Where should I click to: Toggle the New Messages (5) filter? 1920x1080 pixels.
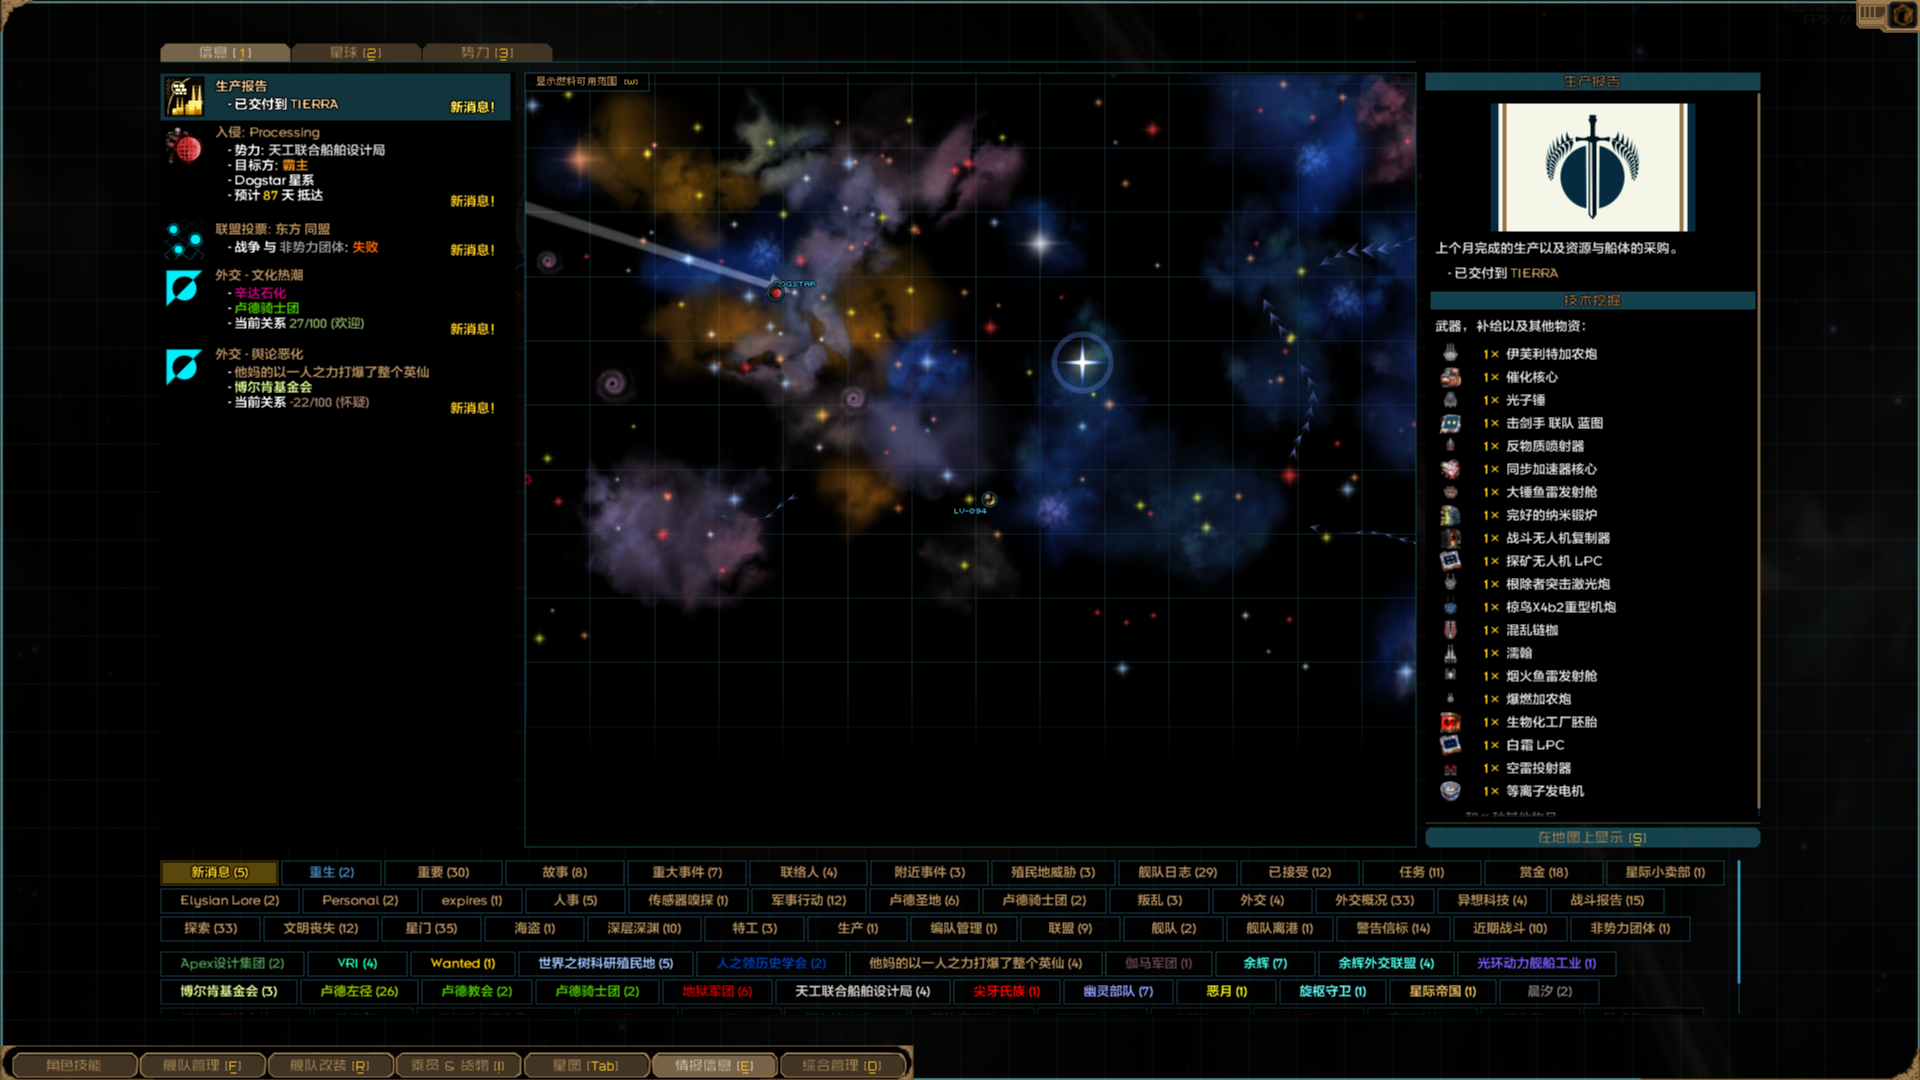click(220, 872)
